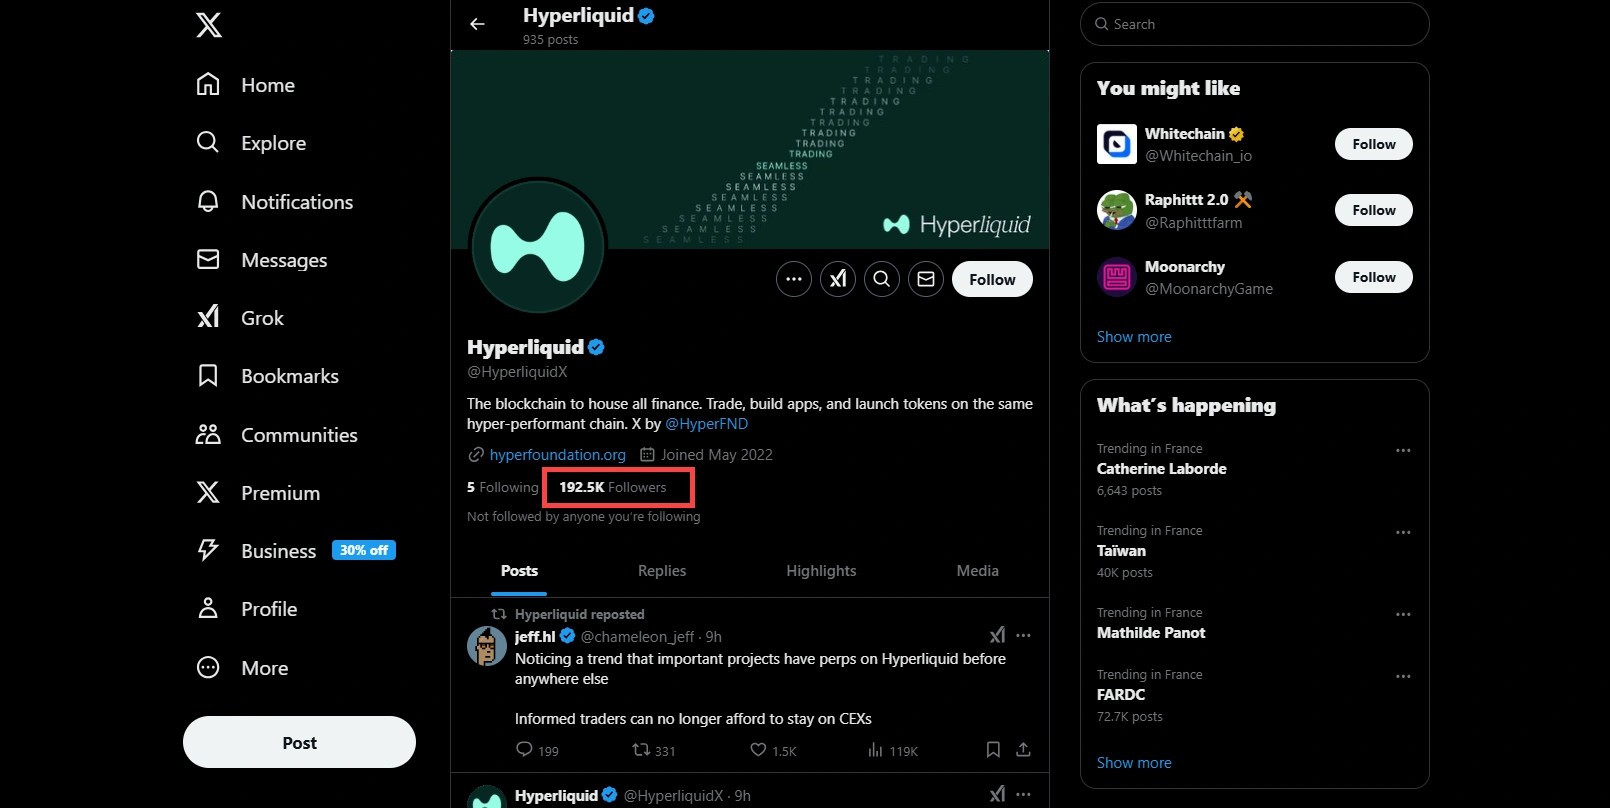Open Grok from the profile action buttons
The image size is (1610, 808).
(838, 279)
